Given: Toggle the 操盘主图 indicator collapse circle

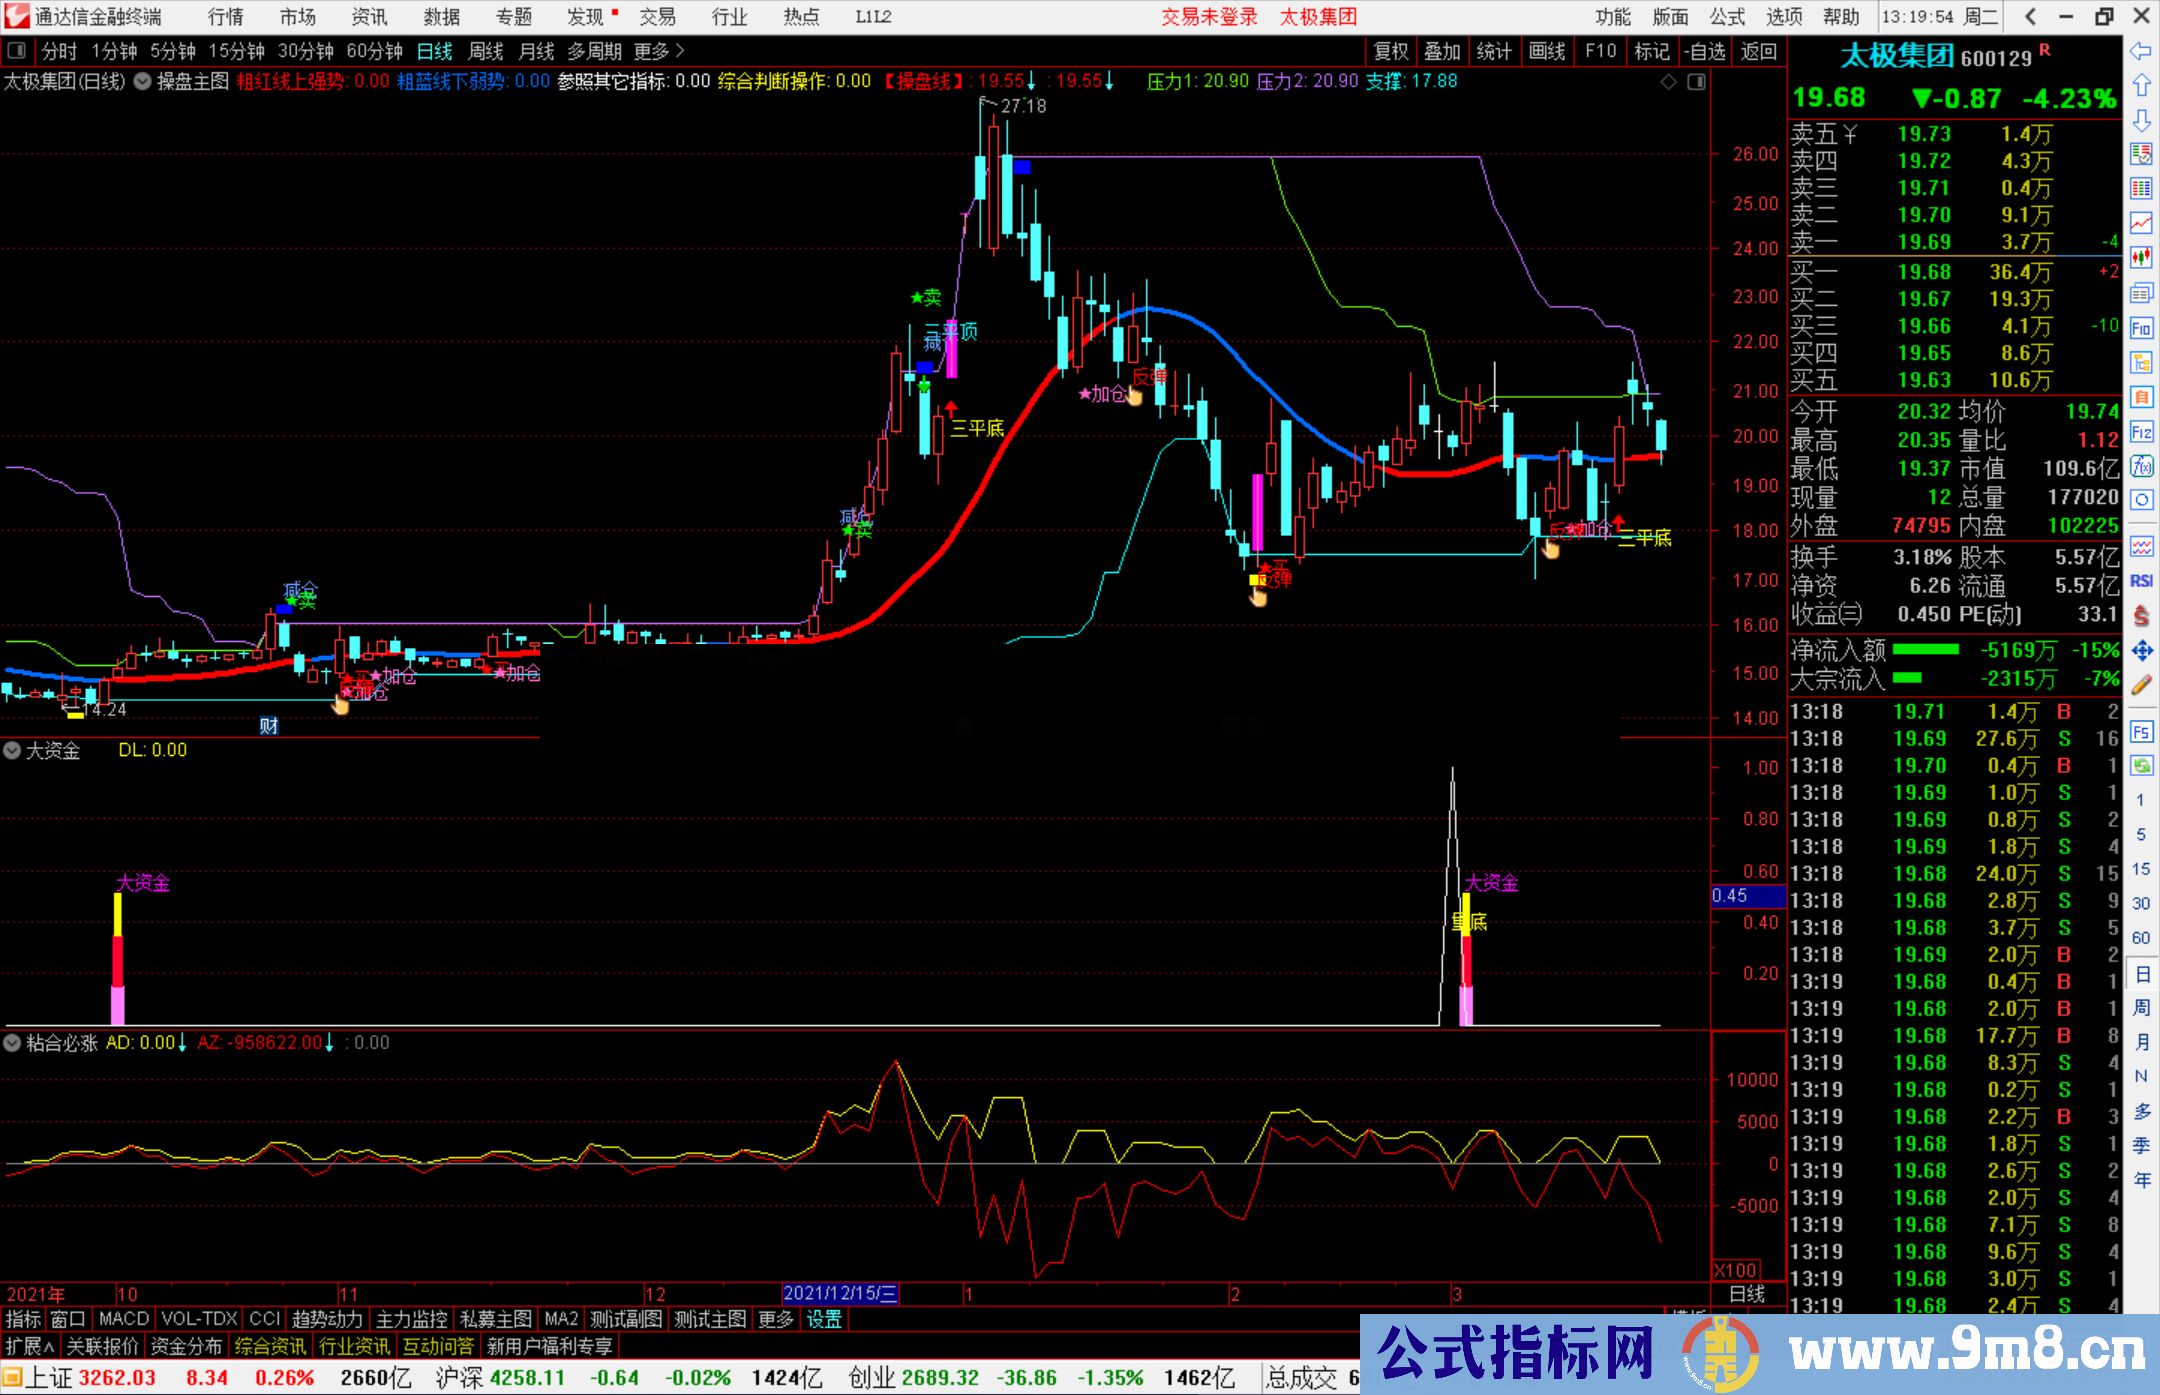Looking at the screenshot, I should click(x=143, y=82).
